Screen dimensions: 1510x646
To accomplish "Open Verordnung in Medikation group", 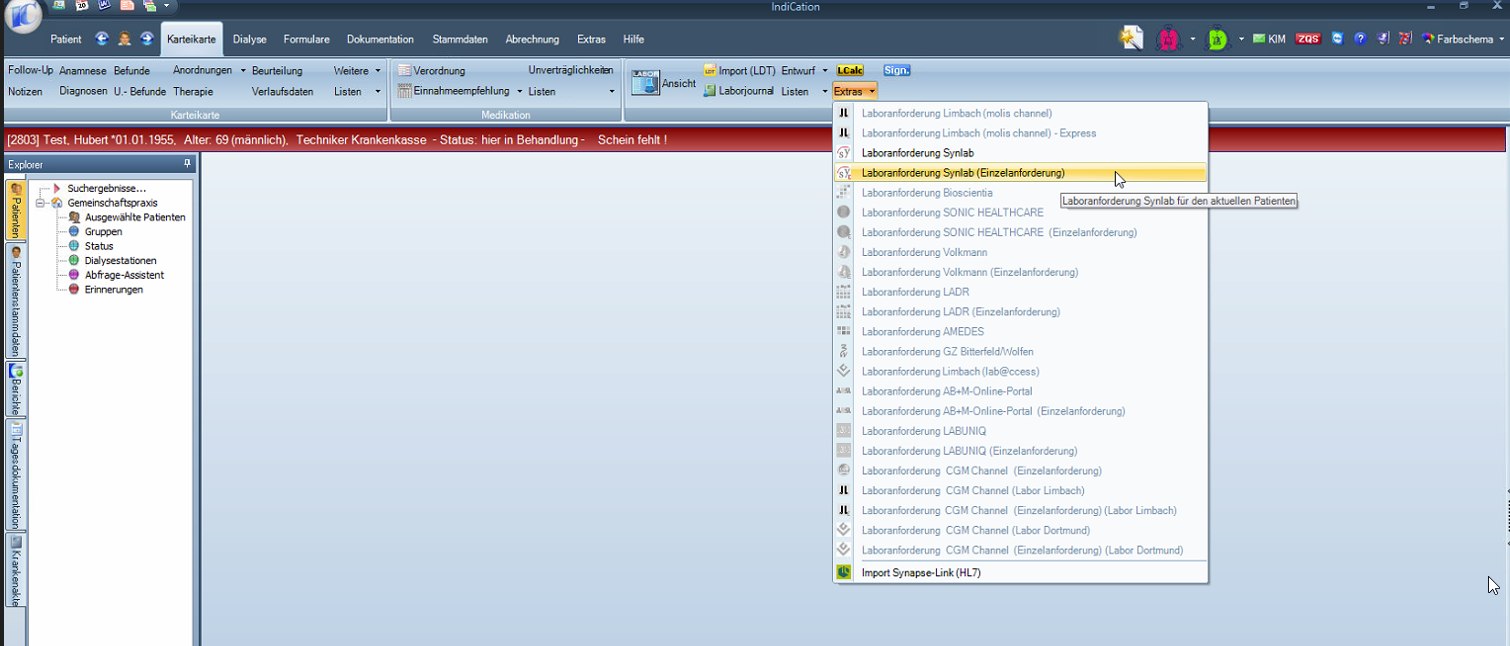I will click(x=438, y=70).
